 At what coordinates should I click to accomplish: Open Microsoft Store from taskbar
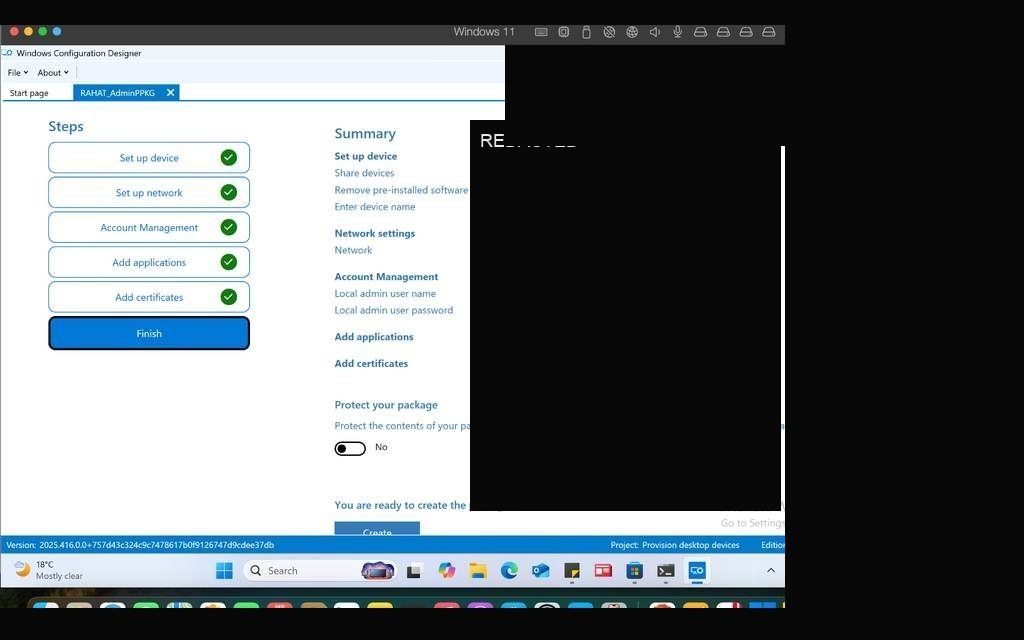tap(634, 571)
